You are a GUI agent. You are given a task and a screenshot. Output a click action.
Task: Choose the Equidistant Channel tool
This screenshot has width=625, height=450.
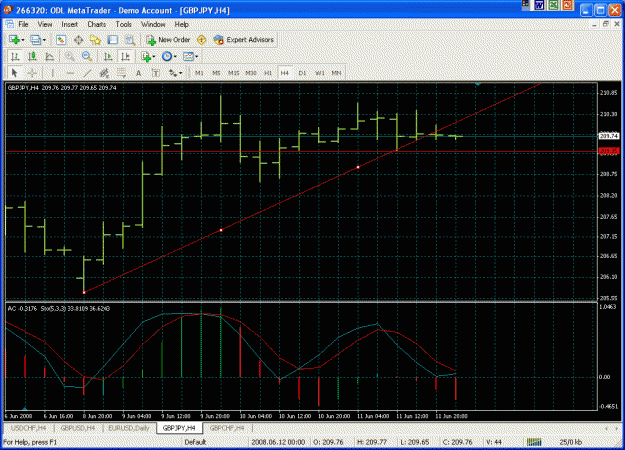click(104, 73)
